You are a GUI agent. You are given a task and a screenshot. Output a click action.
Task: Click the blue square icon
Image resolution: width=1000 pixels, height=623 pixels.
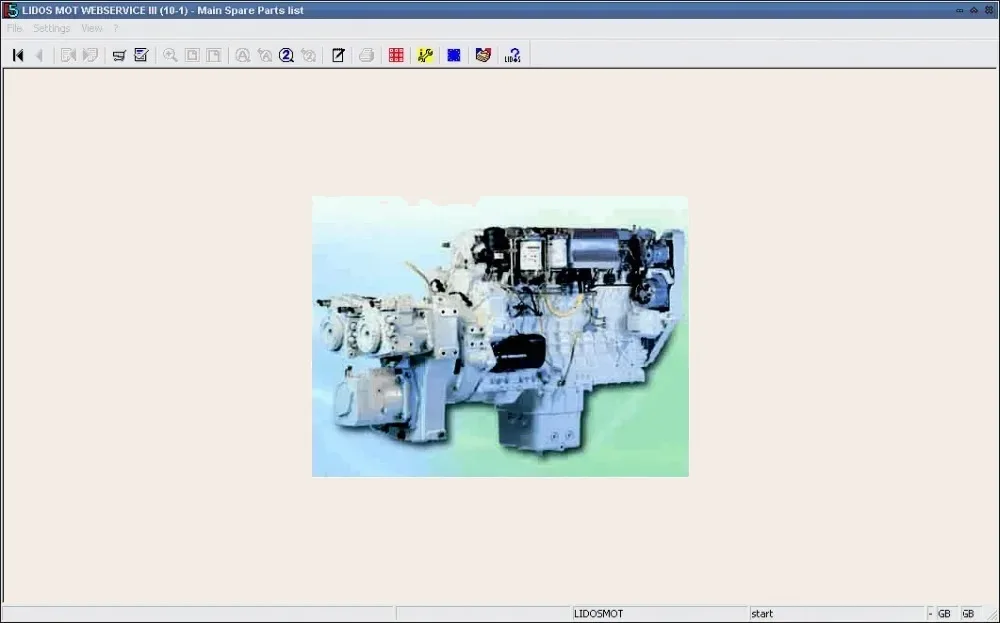coord(454,55)
